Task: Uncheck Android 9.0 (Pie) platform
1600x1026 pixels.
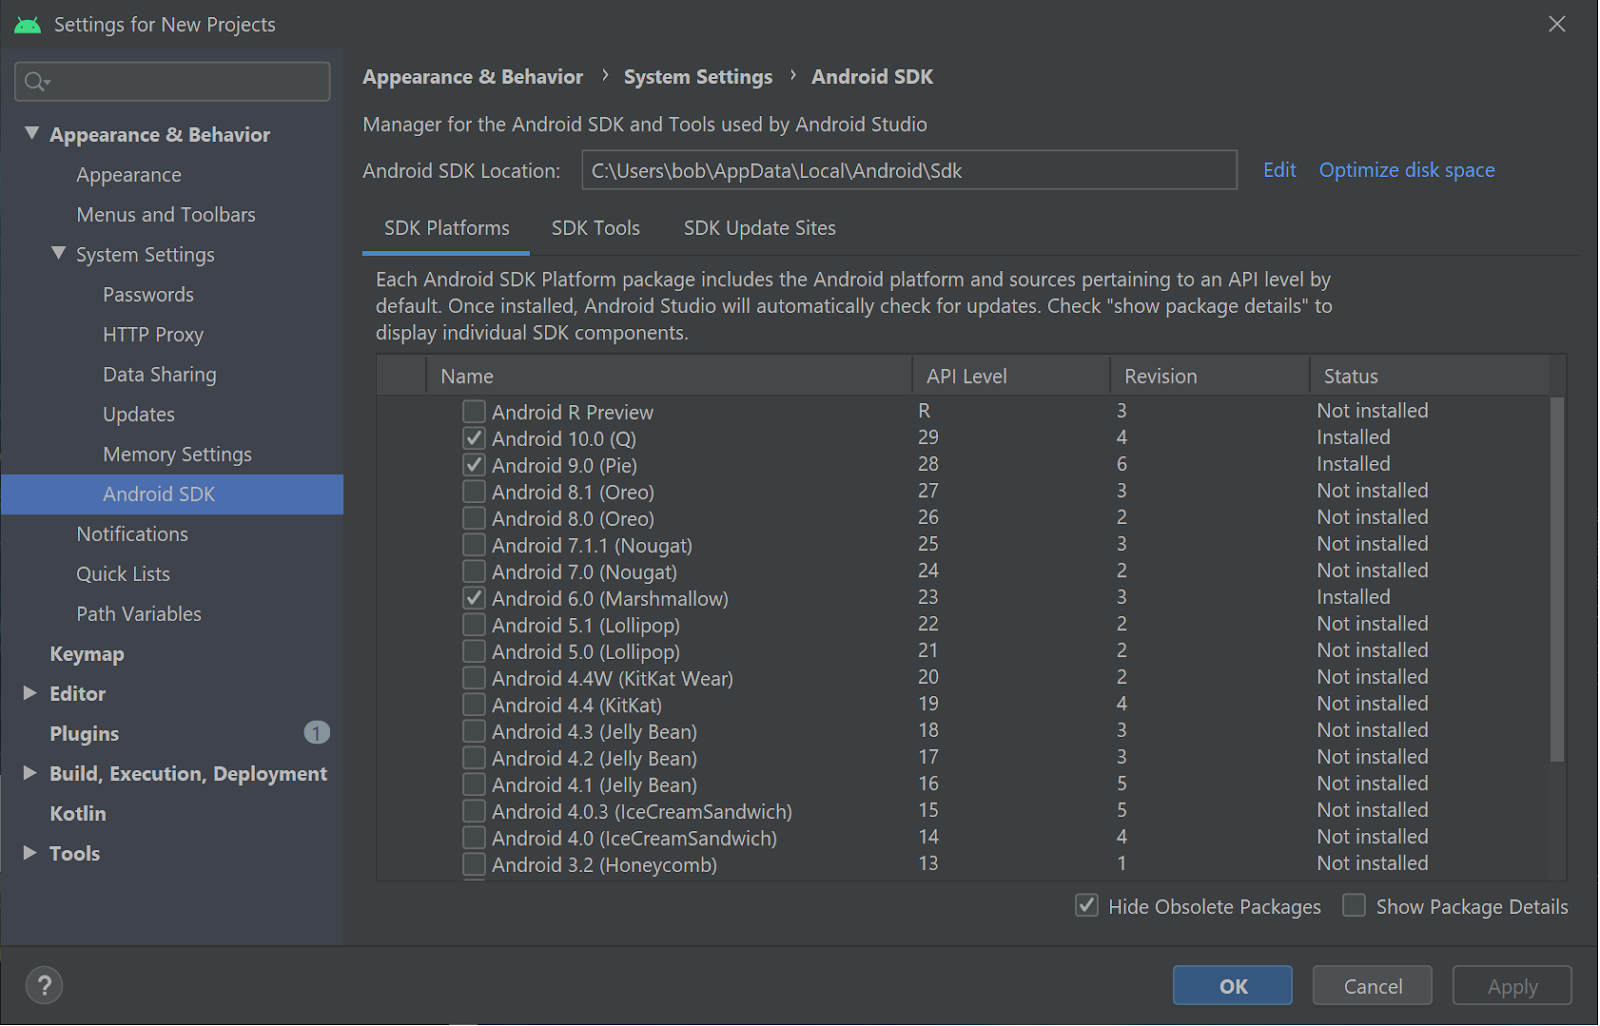Action: 474,466
